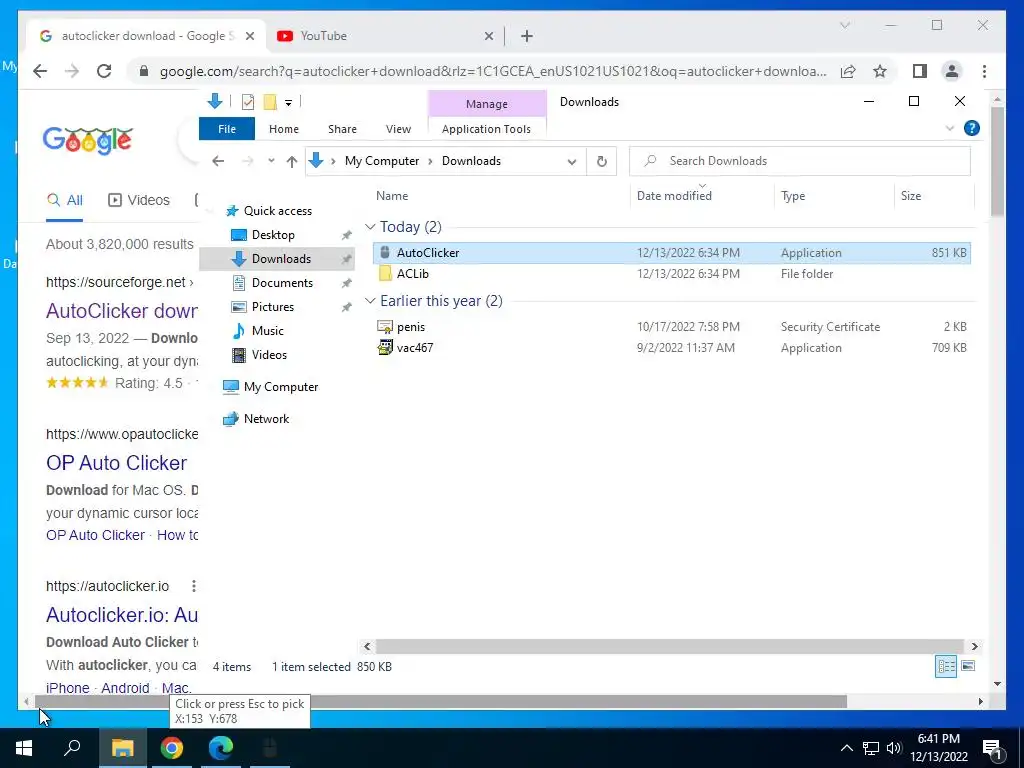Viewport: 1024px width, 768px height.
Task: Bookmark this page with the star icon
Action: 880,71
